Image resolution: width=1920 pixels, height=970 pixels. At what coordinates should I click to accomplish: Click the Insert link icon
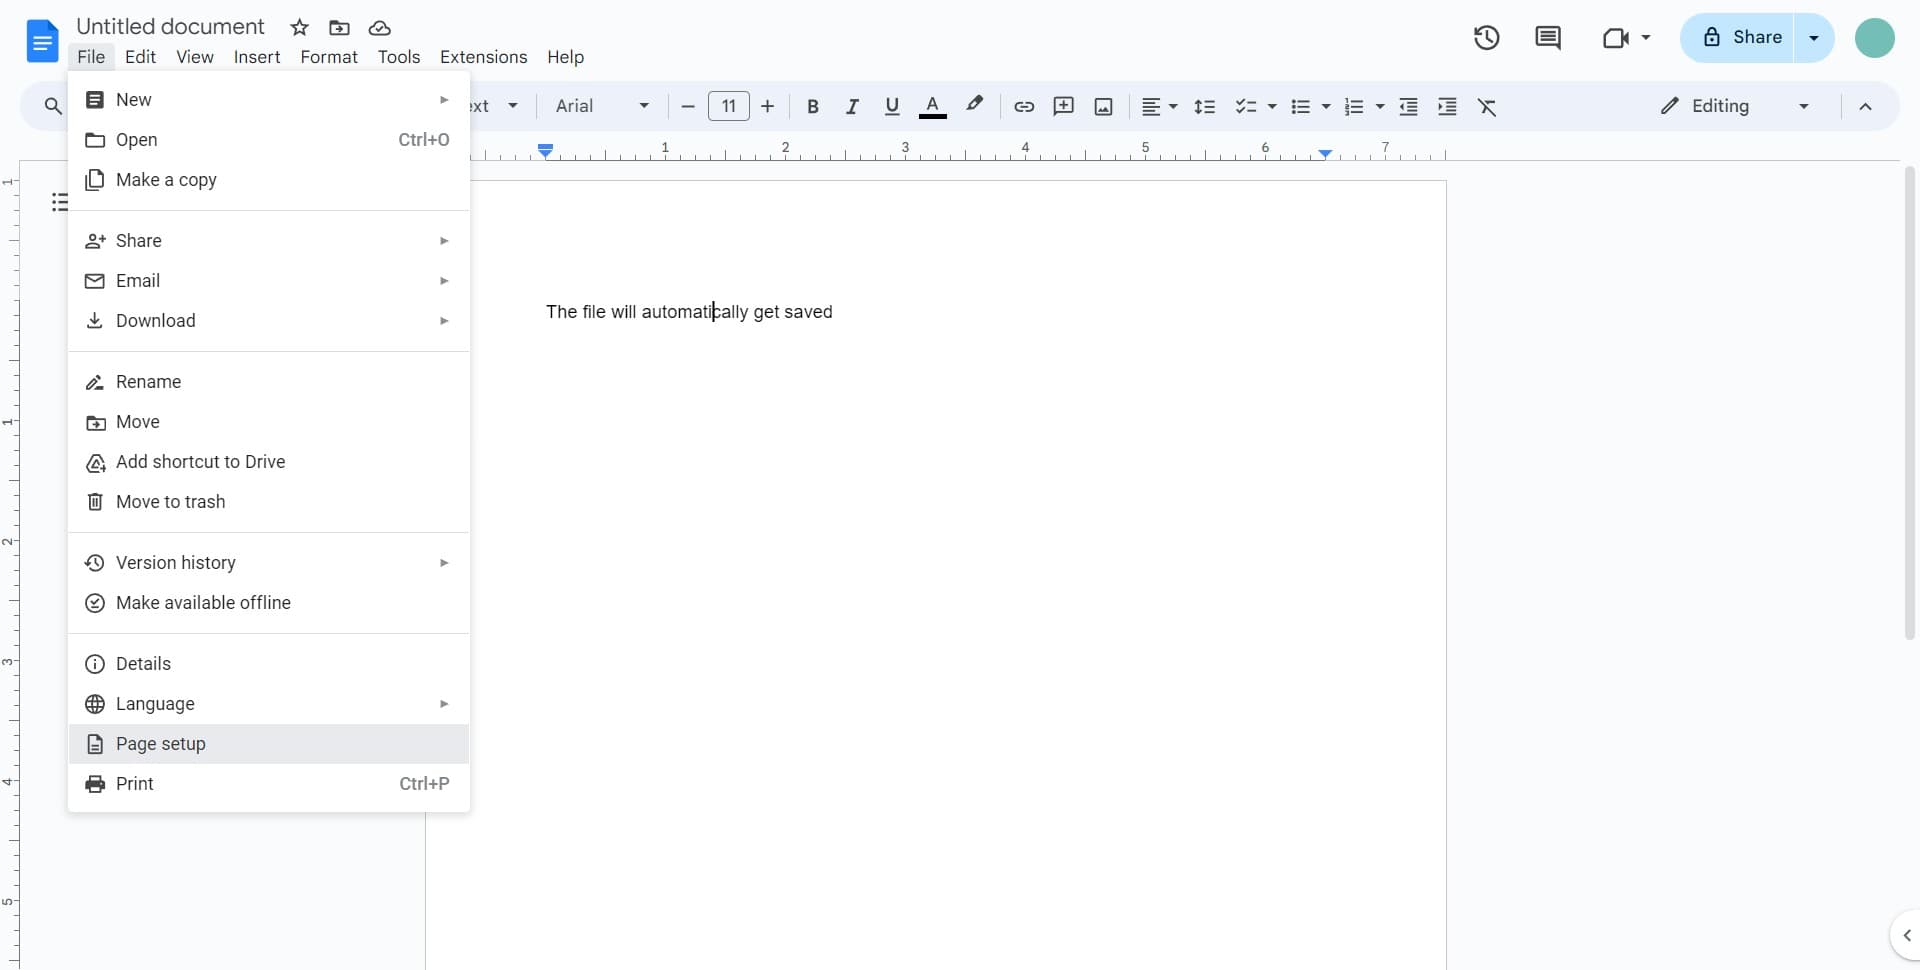pos(1023,106)
